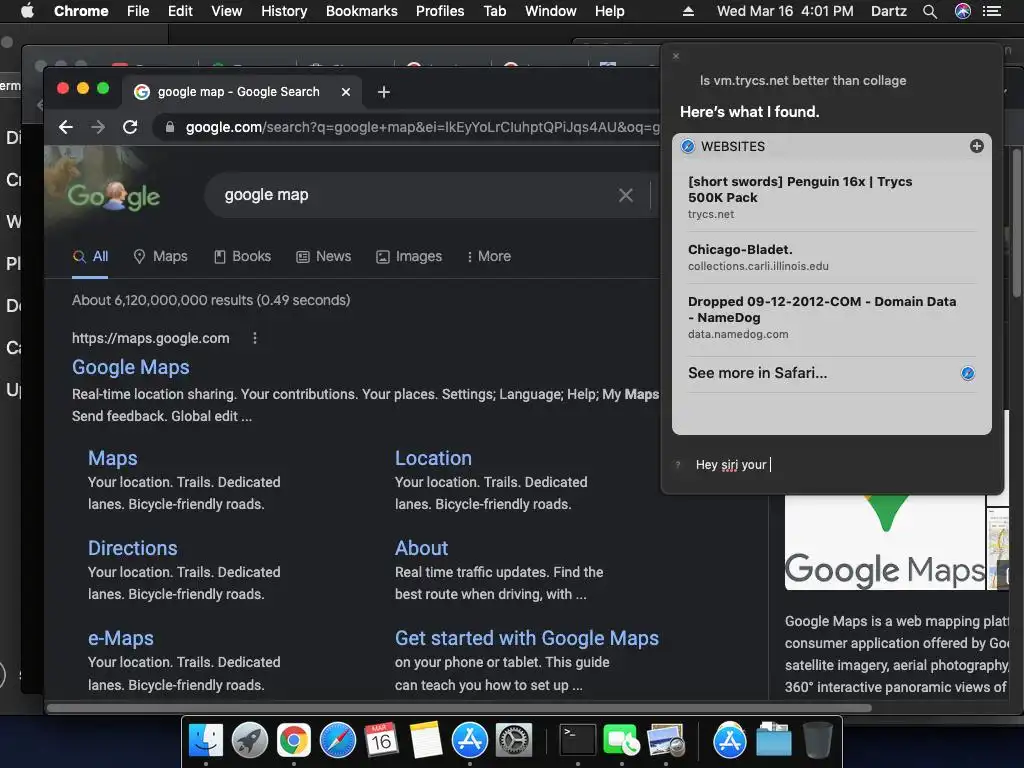Switch to the Images results tab
Screen dimensions: 1024x768
409,257
